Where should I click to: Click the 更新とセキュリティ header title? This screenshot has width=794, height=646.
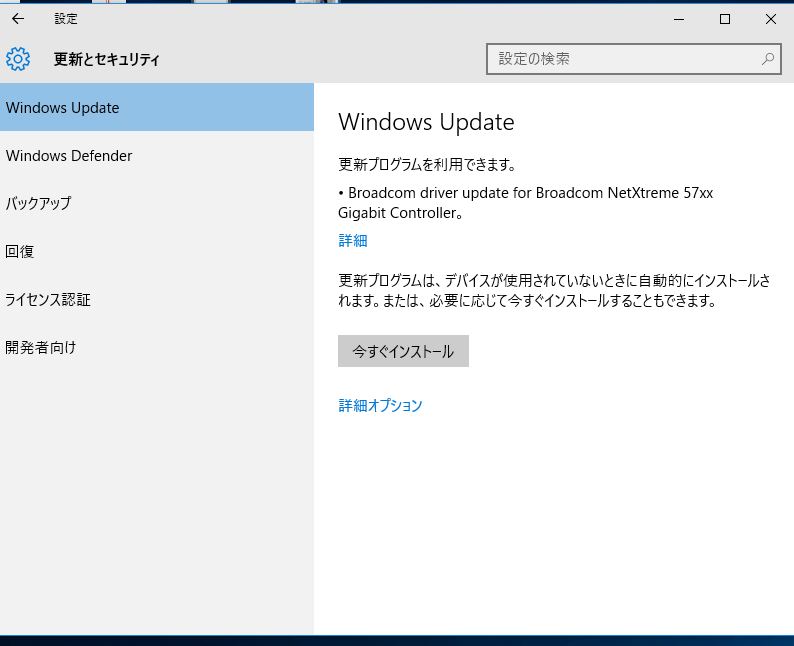point(106,59)
